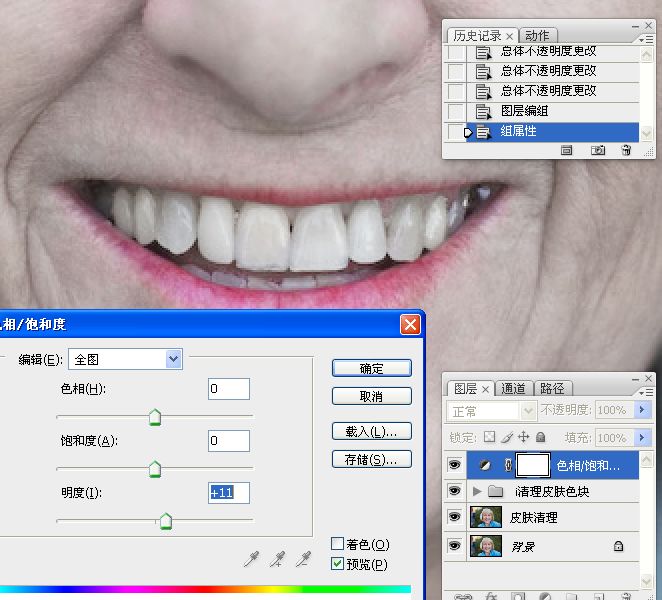Set history brush source box beside 组属性
The width and height of the screenshot is (662, 600).
(x=456, y=131)
